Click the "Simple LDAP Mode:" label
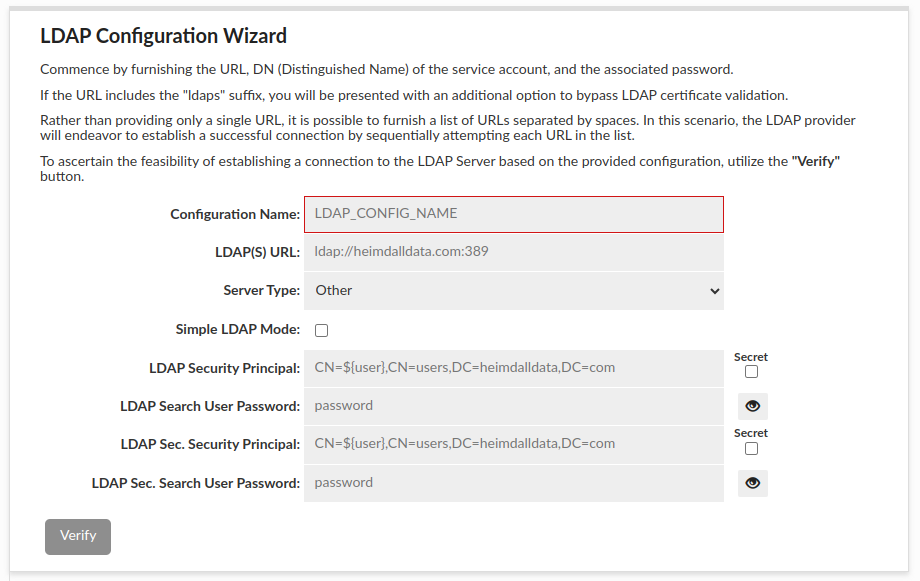Screen dimensions: 920x581 point(237,329)
